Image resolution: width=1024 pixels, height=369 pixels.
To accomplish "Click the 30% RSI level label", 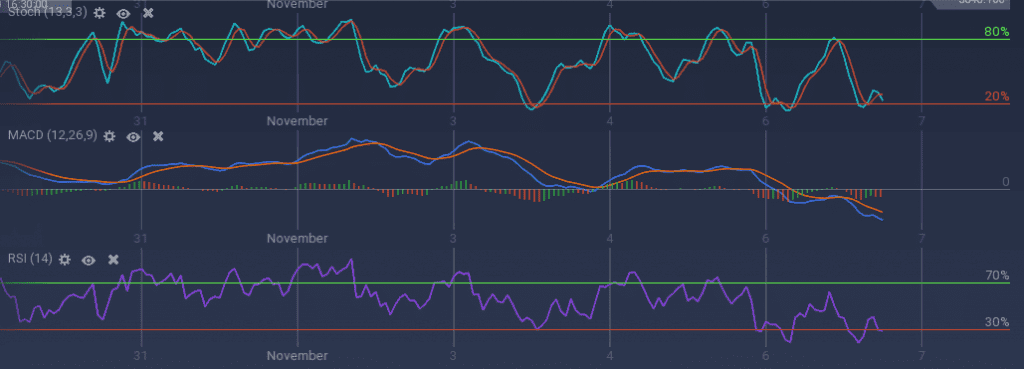I will 997,322.
